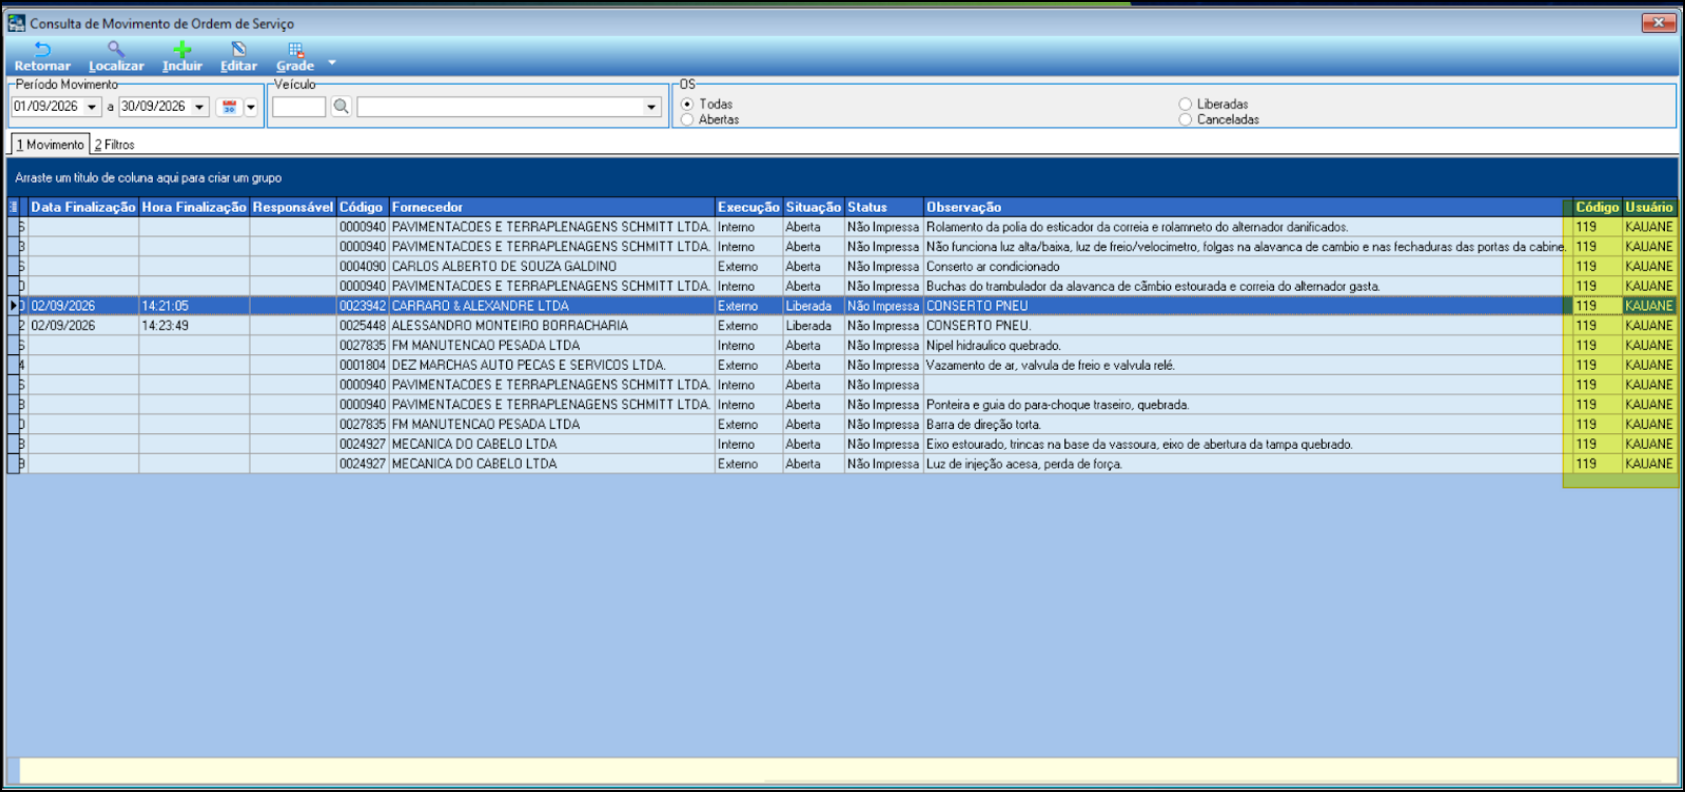Expand the Veículo combo box list

coord(651,107)
